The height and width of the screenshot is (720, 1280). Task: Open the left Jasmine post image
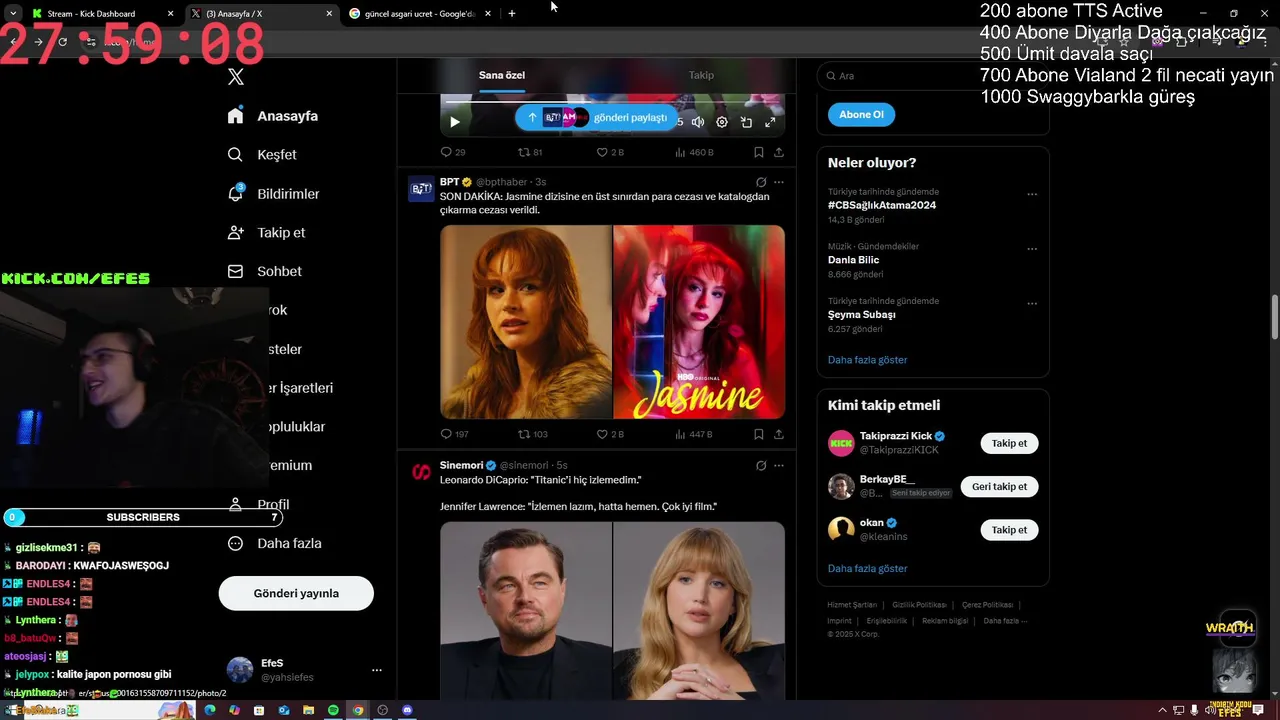pos(526,322)
